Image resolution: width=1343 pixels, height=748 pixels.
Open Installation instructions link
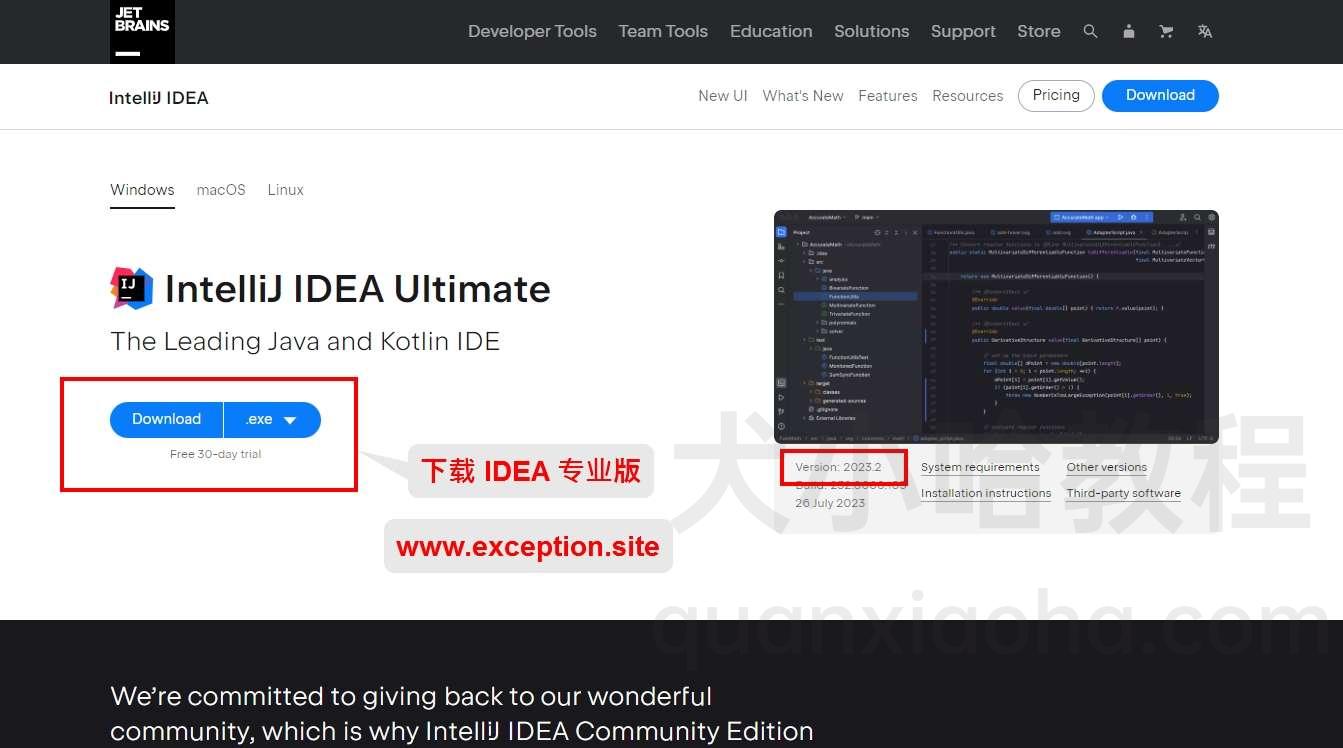986,493
